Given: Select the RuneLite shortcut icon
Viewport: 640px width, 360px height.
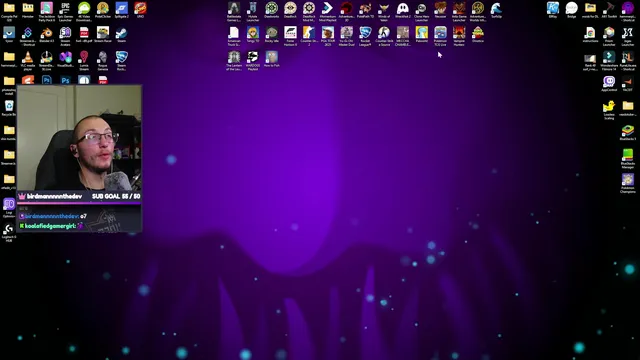Looking at the screenshot, I should coord(628,57).
